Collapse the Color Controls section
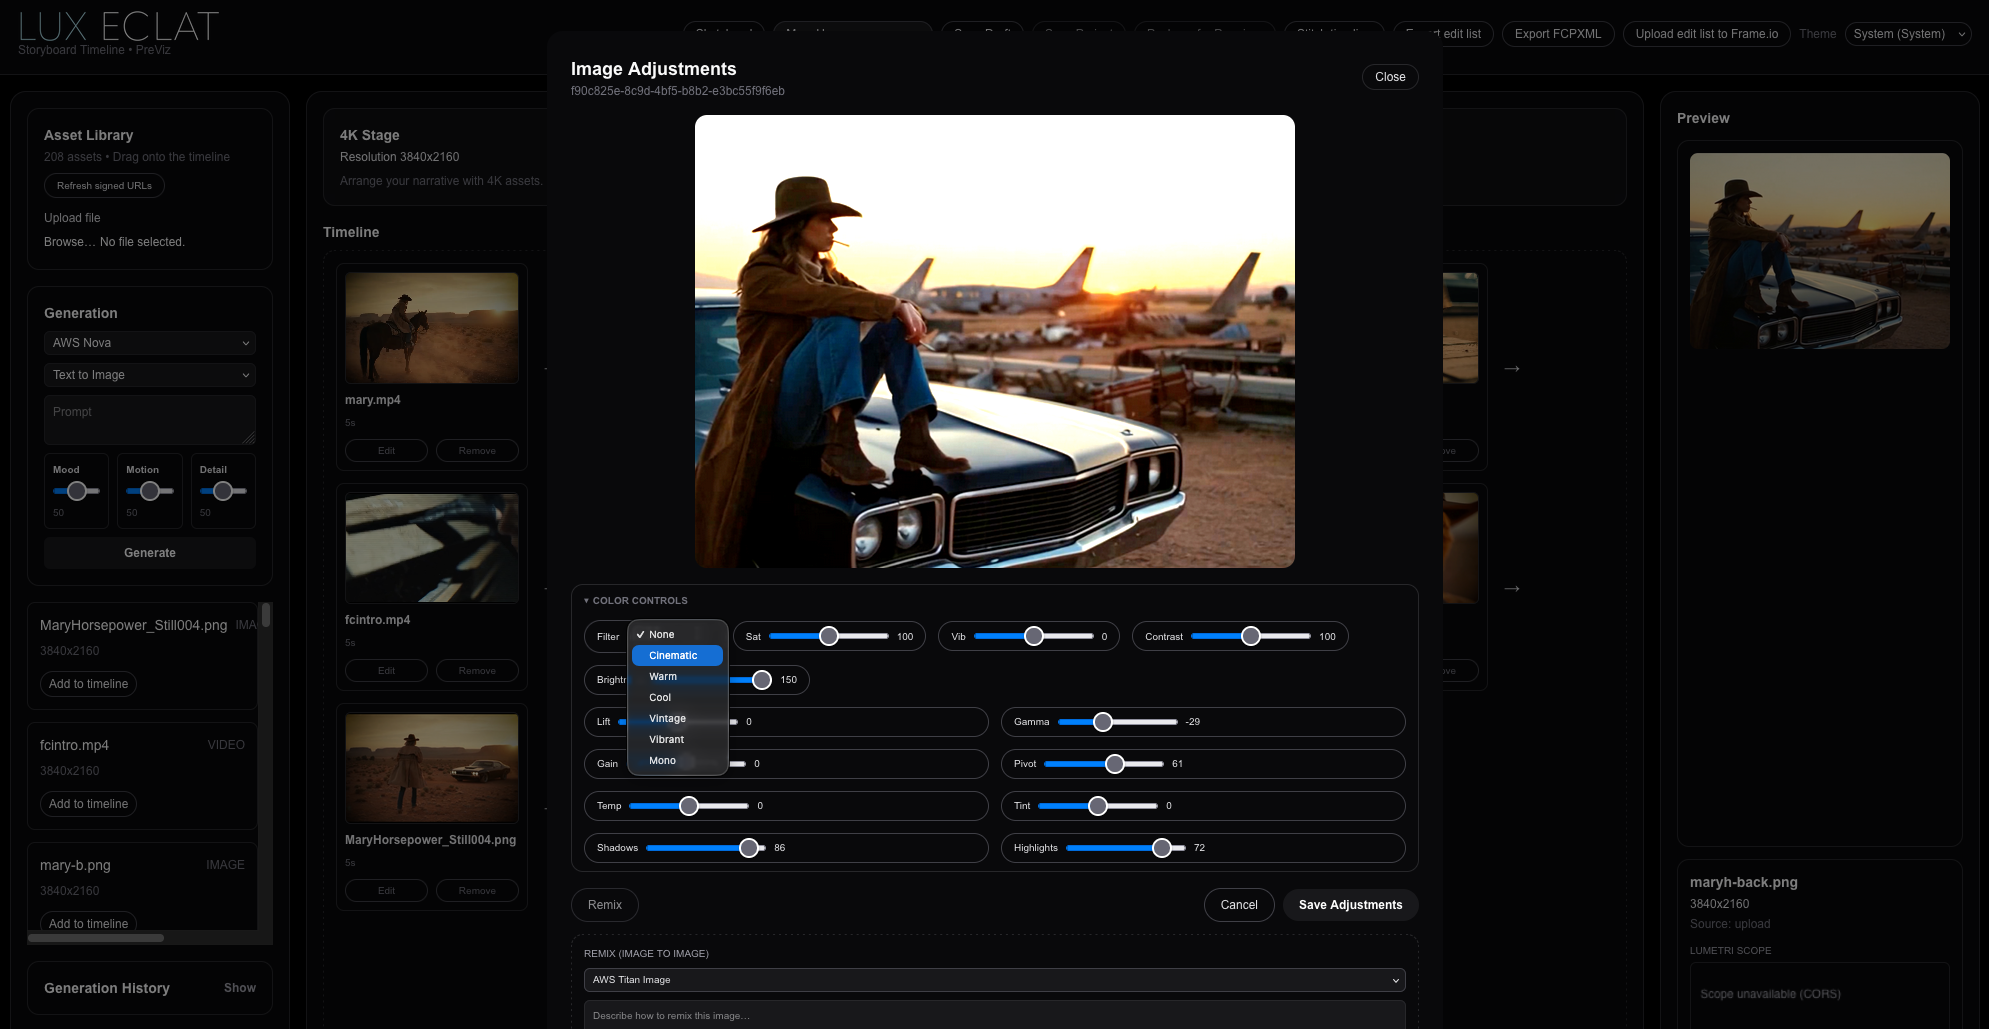 (x=635, y=600)
